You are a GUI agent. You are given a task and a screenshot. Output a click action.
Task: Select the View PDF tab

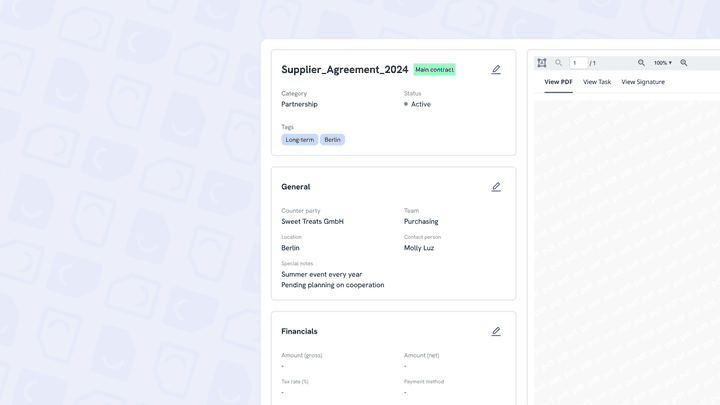[558, 82]
